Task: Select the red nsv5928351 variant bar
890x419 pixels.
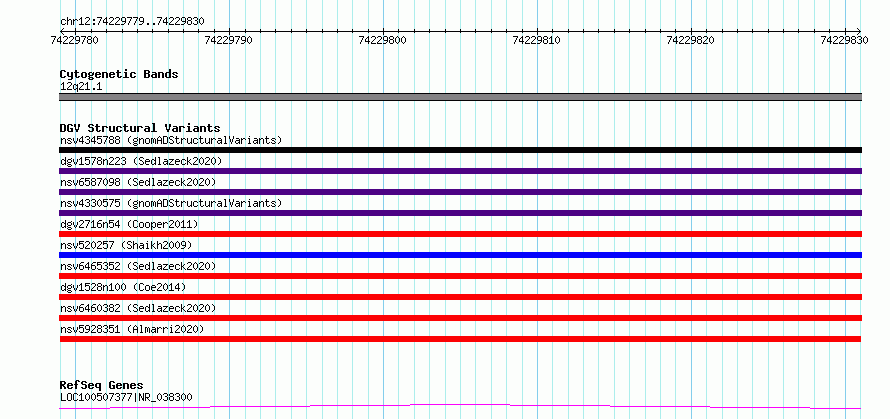Action: [x=460, y=339]
